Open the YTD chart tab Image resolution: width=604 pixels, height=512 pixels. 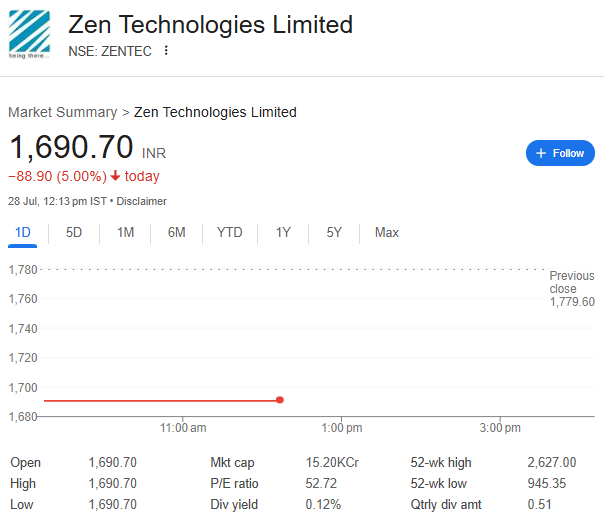[x=230, y=233]
